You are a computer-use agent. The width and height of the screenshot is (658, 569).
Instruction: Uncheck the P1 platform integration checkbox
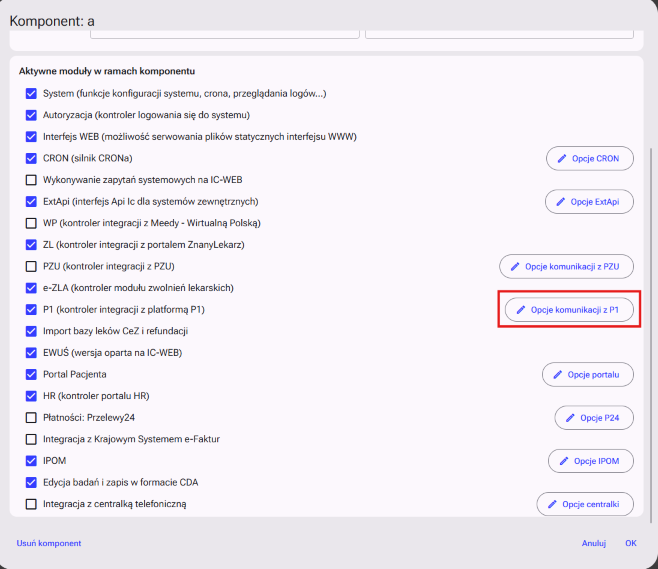tap(31, 309)
